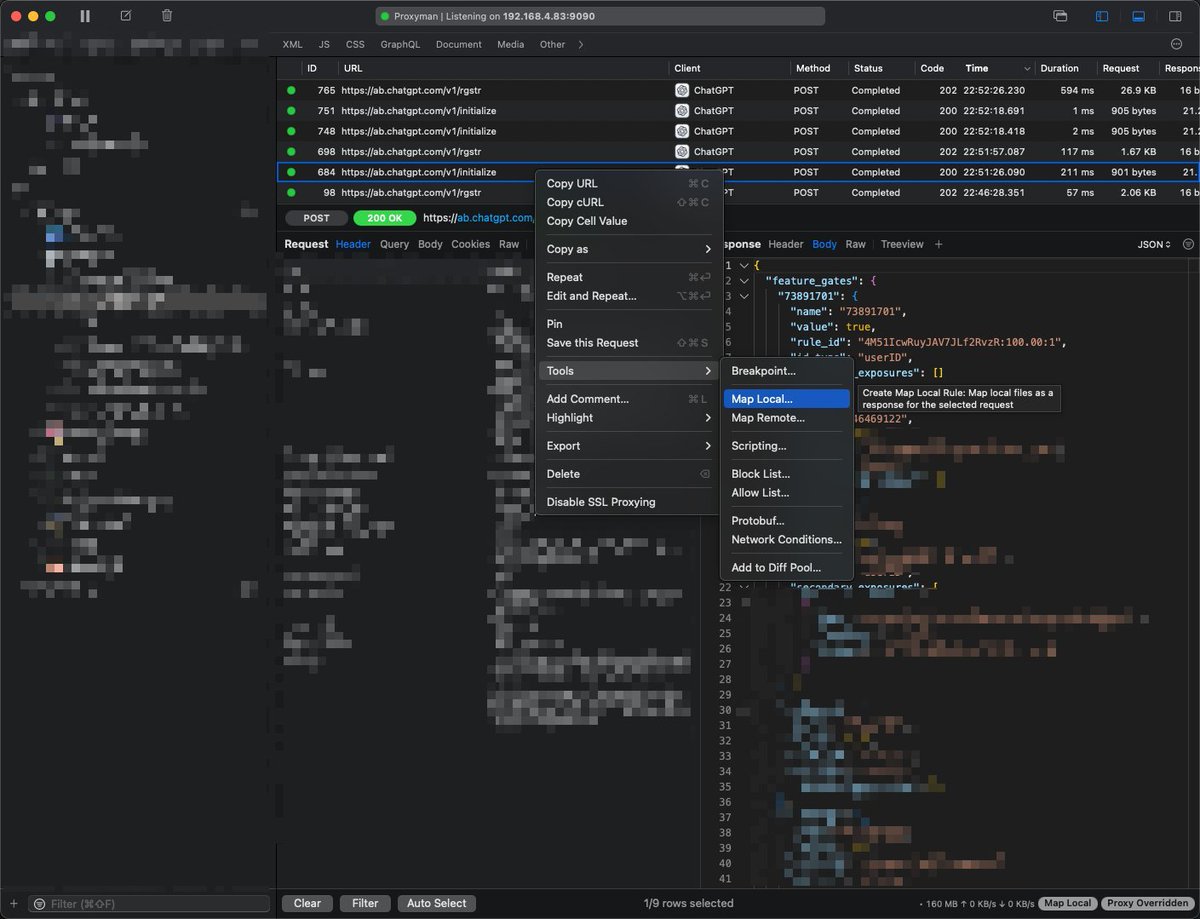Focus the sidebar Filter search field
Image resolution: width=1200 pixels, height=919 pixels.
(x=150, y=904)
